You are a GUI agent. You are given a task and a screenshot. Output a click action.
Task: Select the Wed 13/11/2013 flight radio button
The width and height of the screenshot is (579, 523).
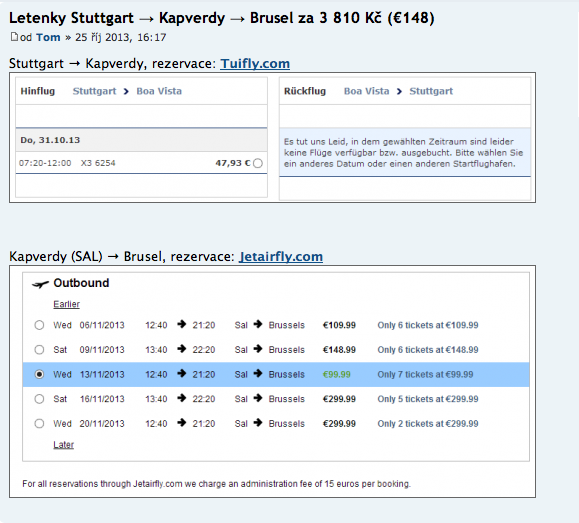pos(39,374)
